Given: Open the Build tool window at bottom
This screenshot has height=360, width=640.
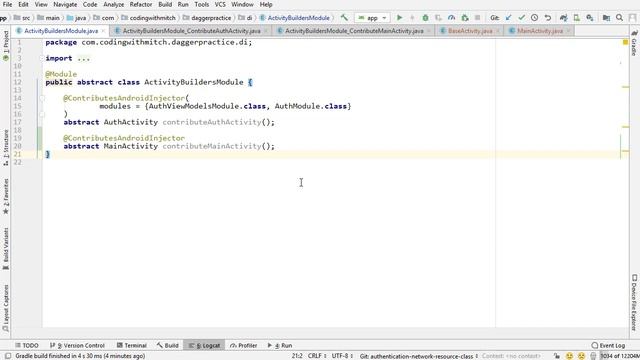Looking at the screenshot, I should tap(167, 345).
